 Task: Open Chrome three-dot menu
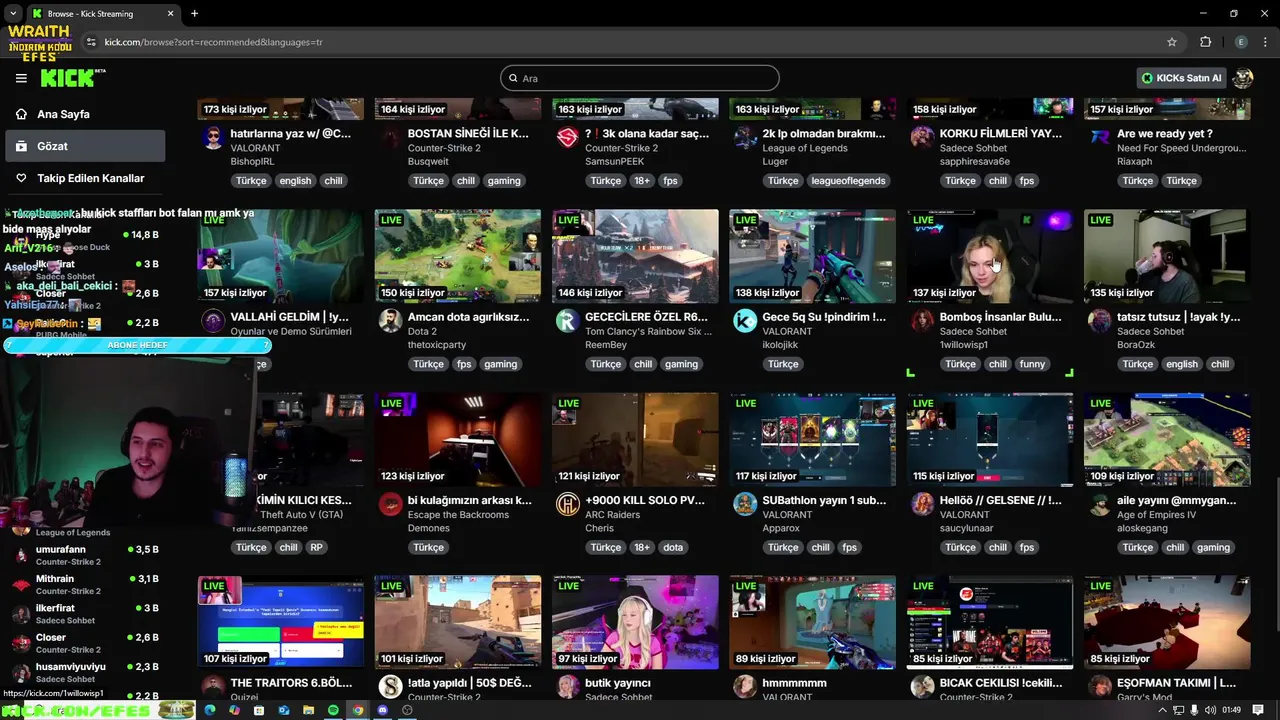1265,42
